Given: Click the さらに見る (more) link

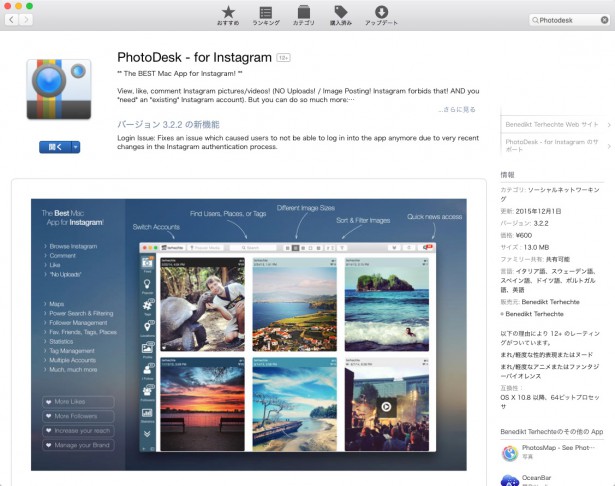Looking at the screenshot, I should [x=457, y=109].
